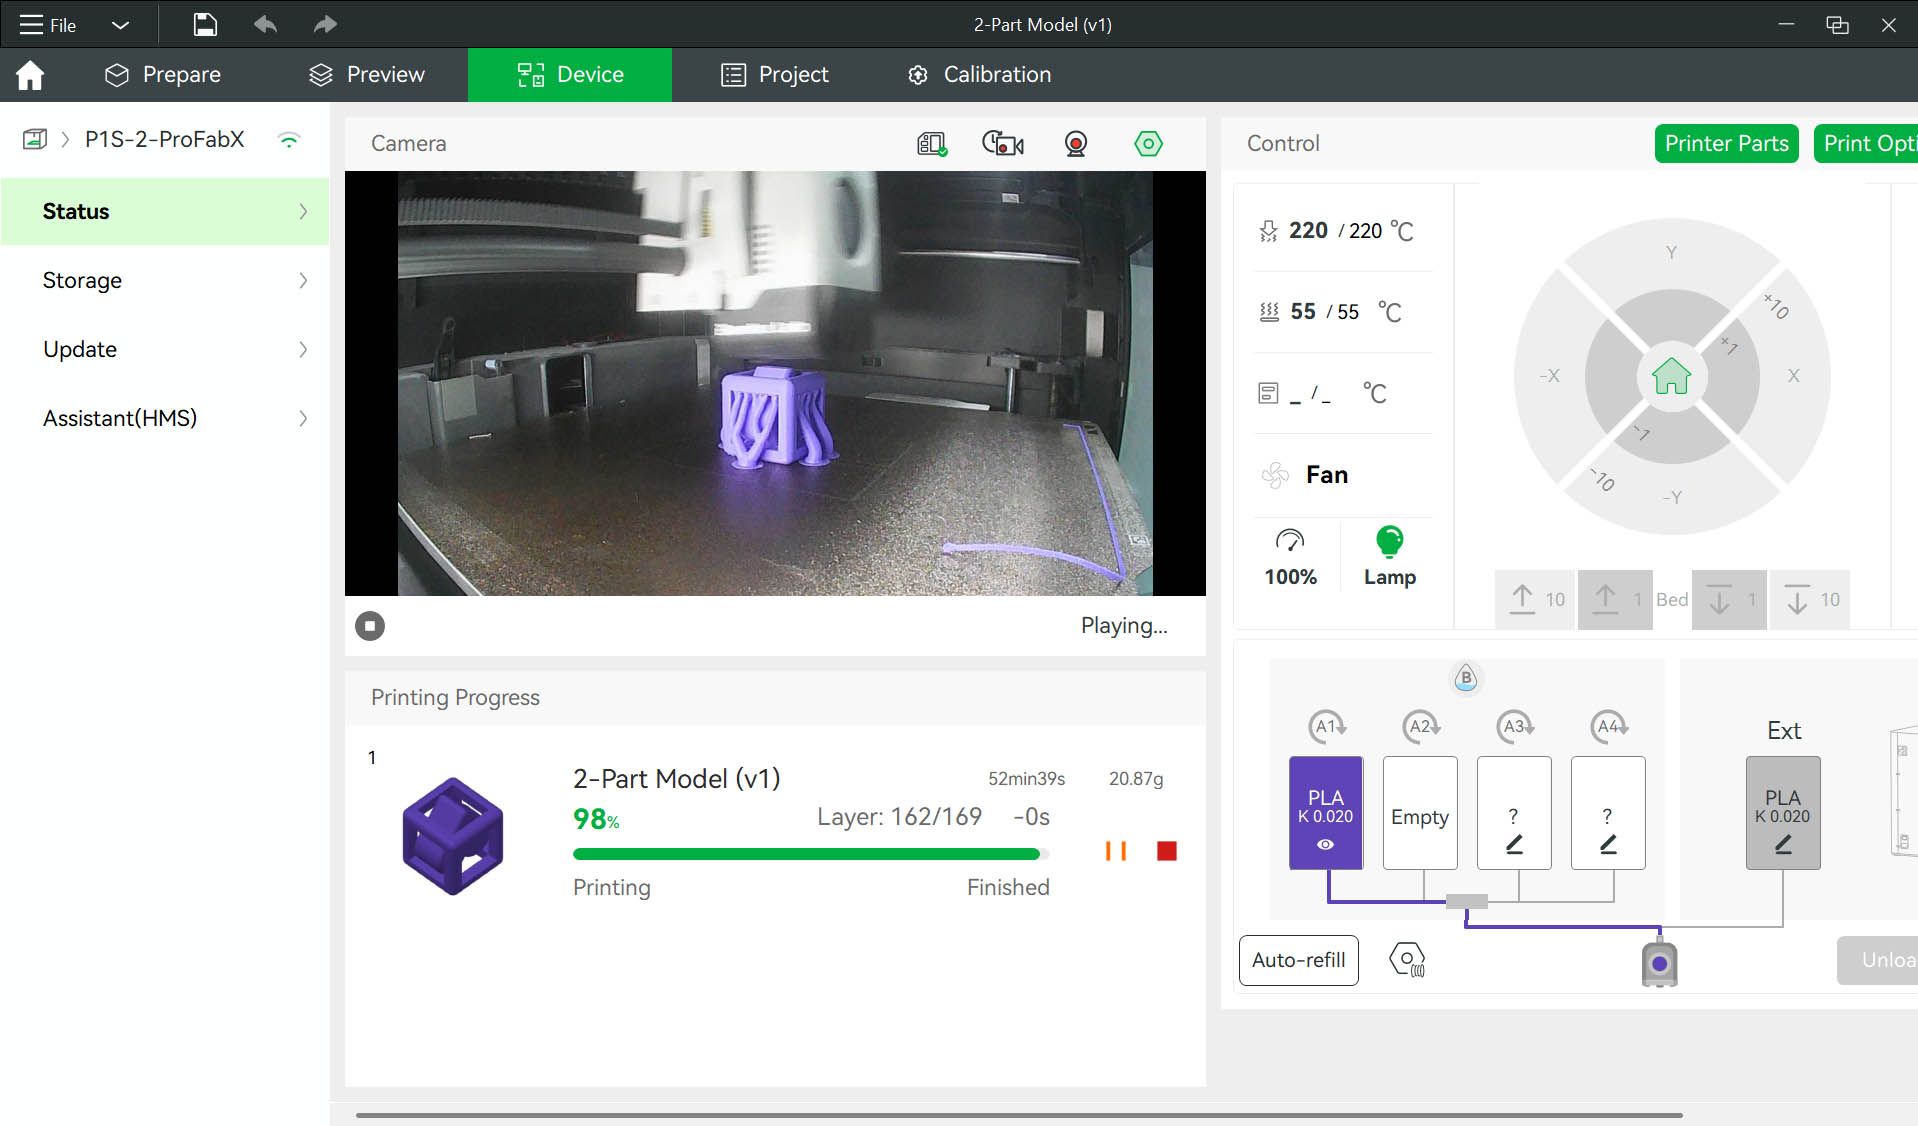
Task: Click the Redo arrow icon
Action: coord(325,24)
